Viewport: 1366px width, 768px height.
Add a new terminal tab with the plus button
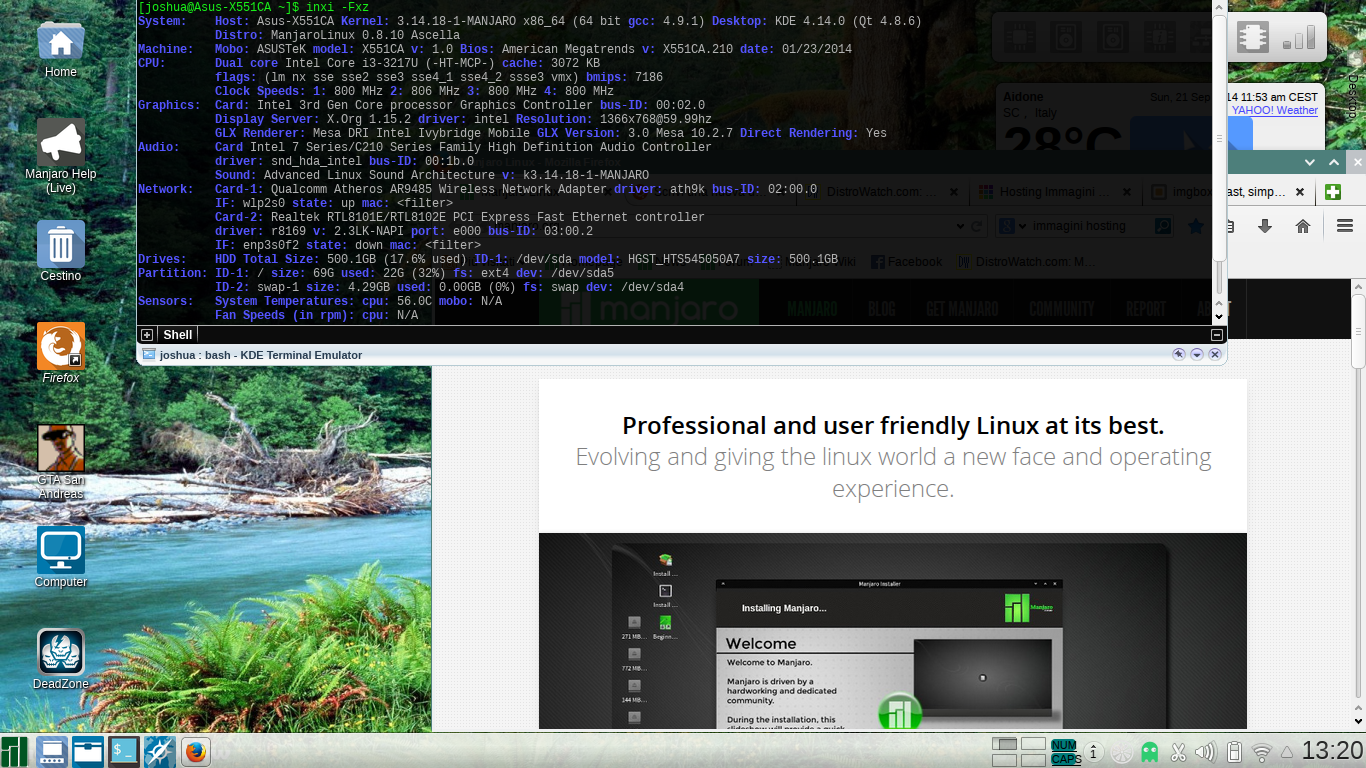coord(146,335)
